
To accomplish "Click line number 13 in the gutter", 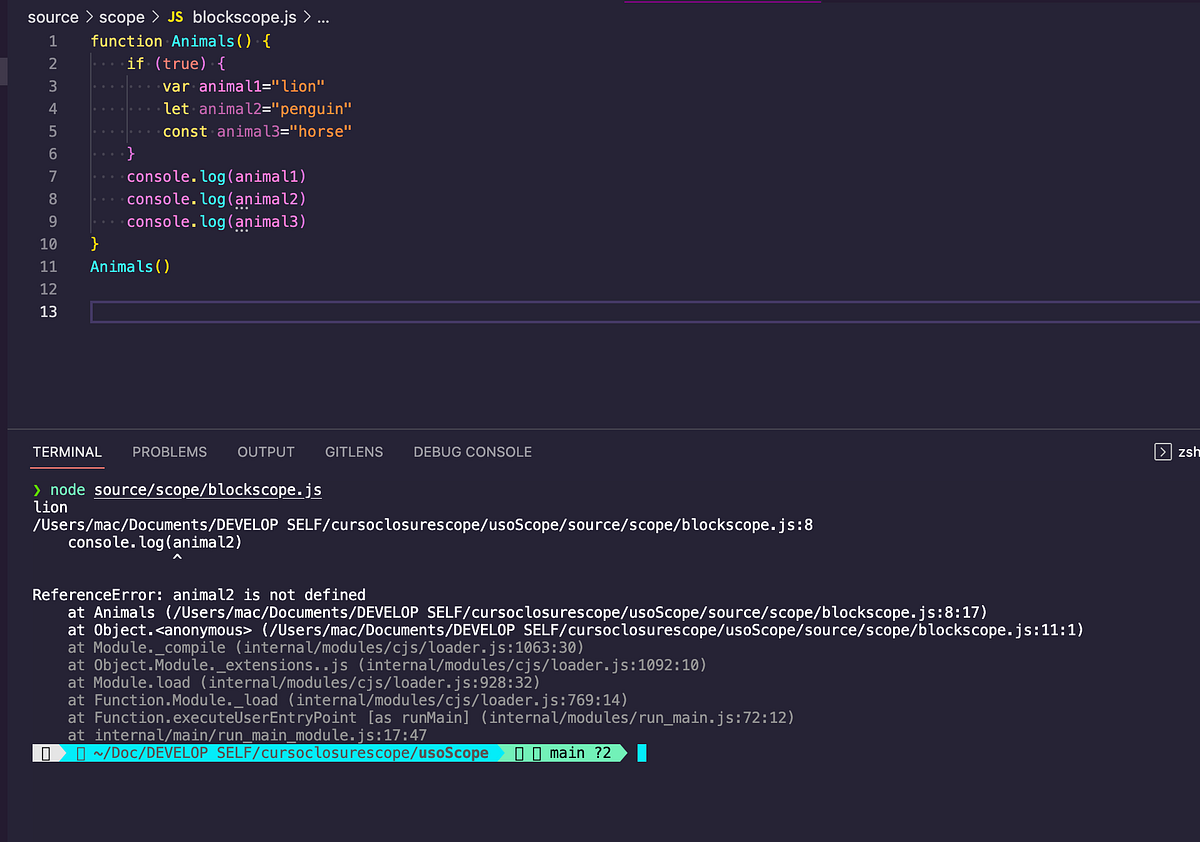I will pyautogui.click(x=48, y=311).
